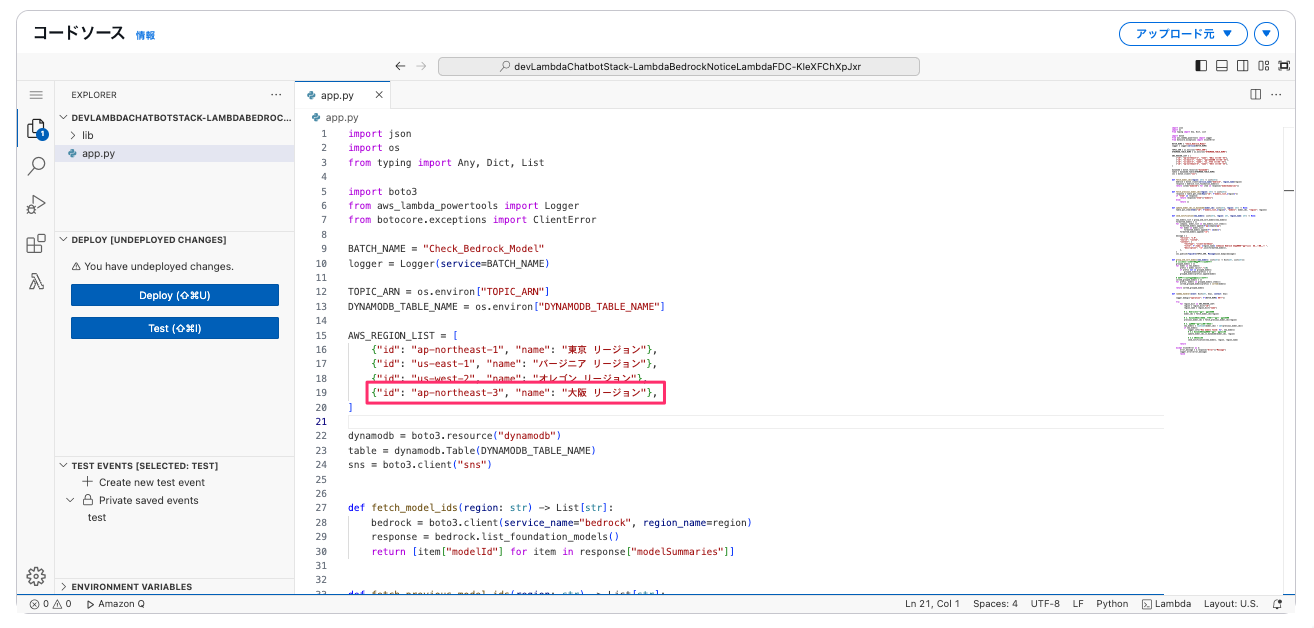Open round arrow dropdown beside アップロード元

click(x=1267, y=34)
